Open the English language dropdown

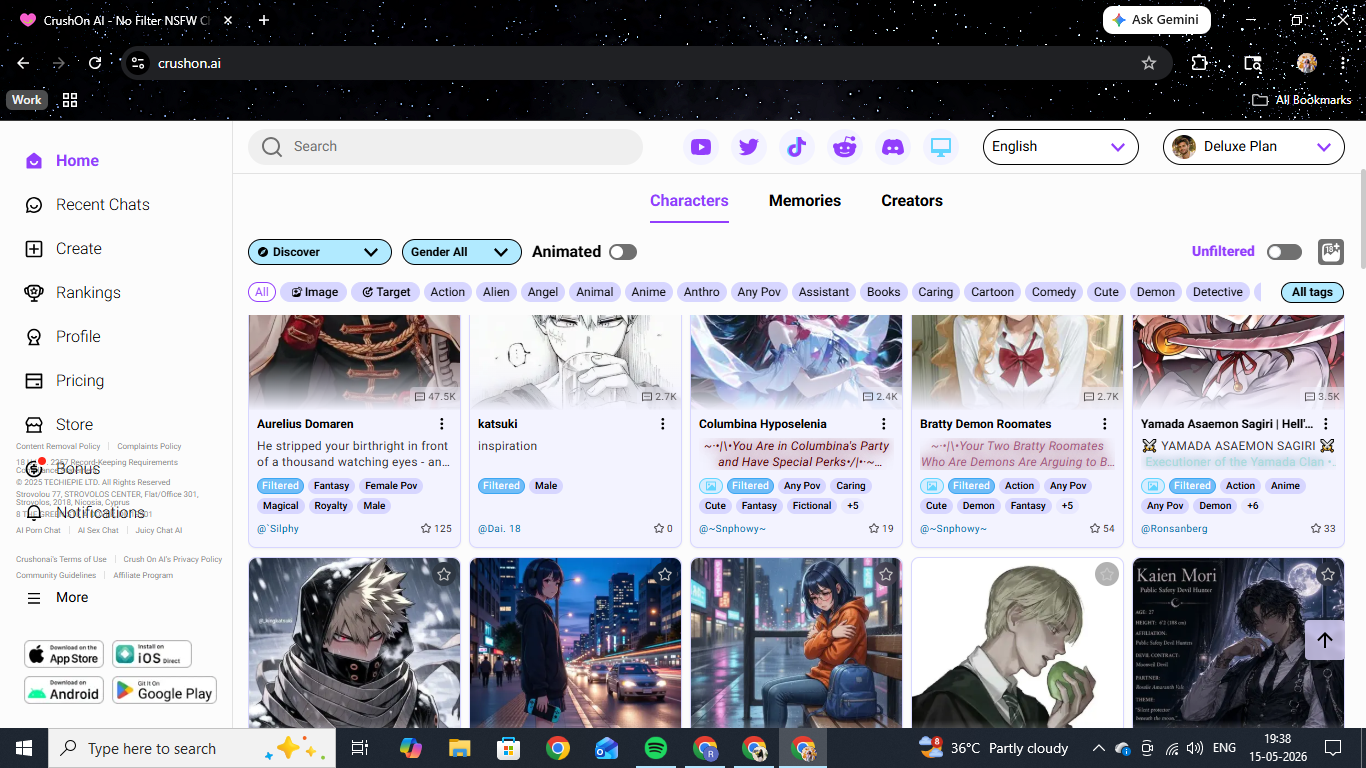1061,147
